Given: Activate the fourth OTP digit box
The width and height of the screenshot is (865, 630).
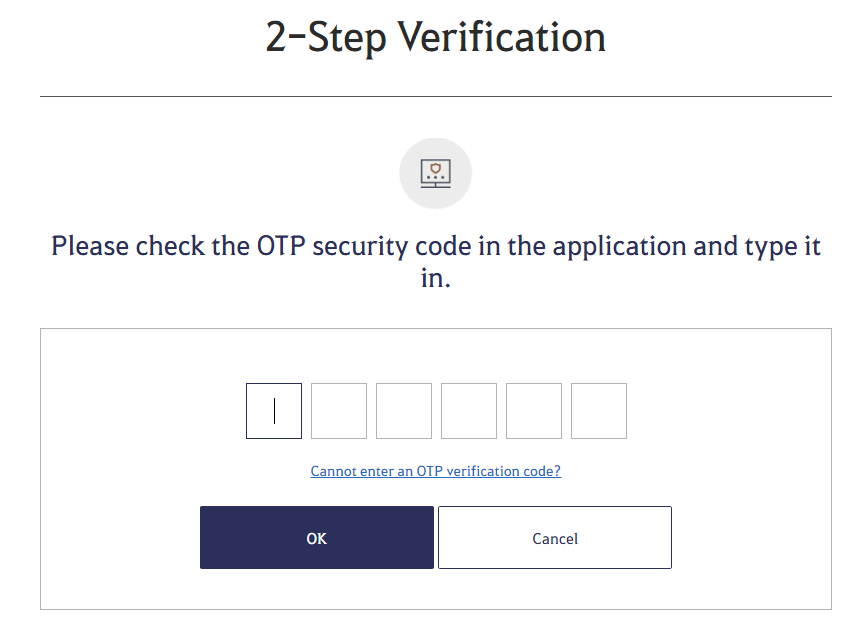Looking at the screenshot, I should (x=469, y=411).
